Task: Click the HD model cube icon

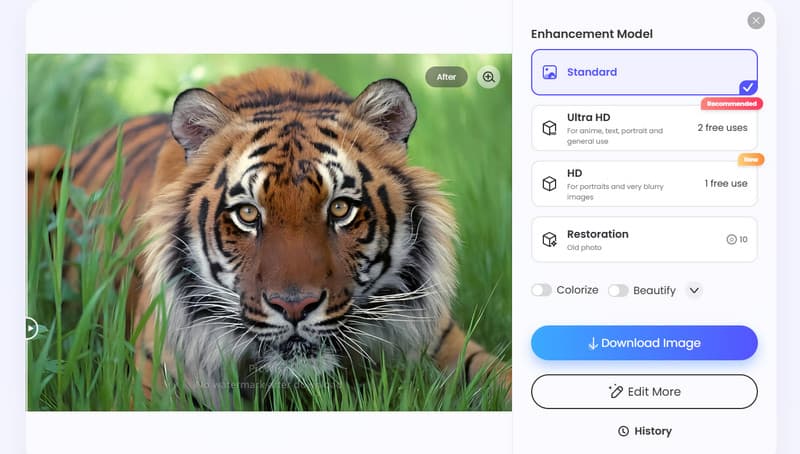Action: 549,183
